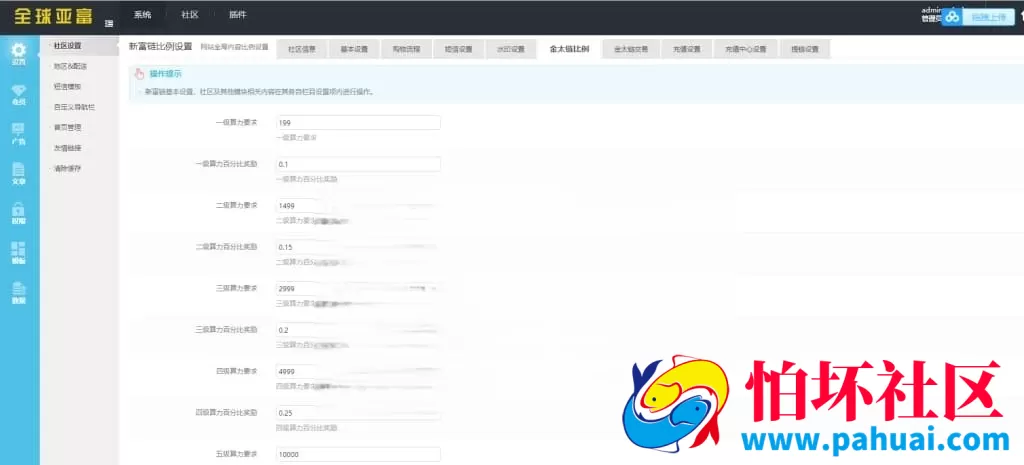Click the 操作提示 hand pointer icon

139,74
